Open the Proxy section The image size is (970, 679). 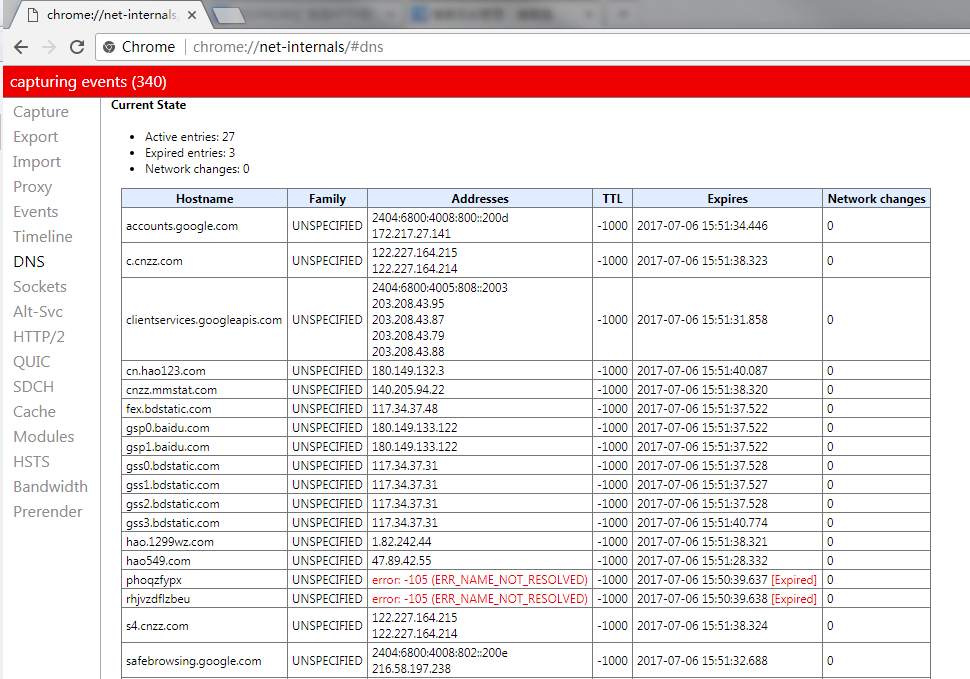coord(32,187)
